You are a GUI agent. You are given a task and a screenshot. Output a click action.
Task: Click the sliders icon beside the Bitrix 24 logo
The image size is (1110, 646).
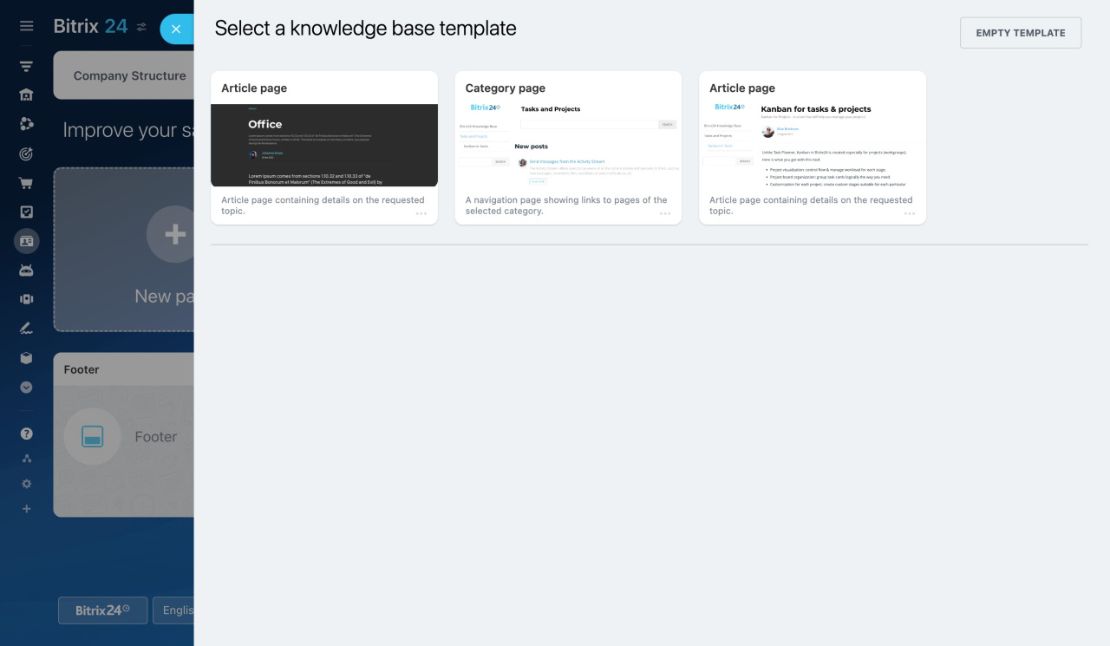coord(142,27)
